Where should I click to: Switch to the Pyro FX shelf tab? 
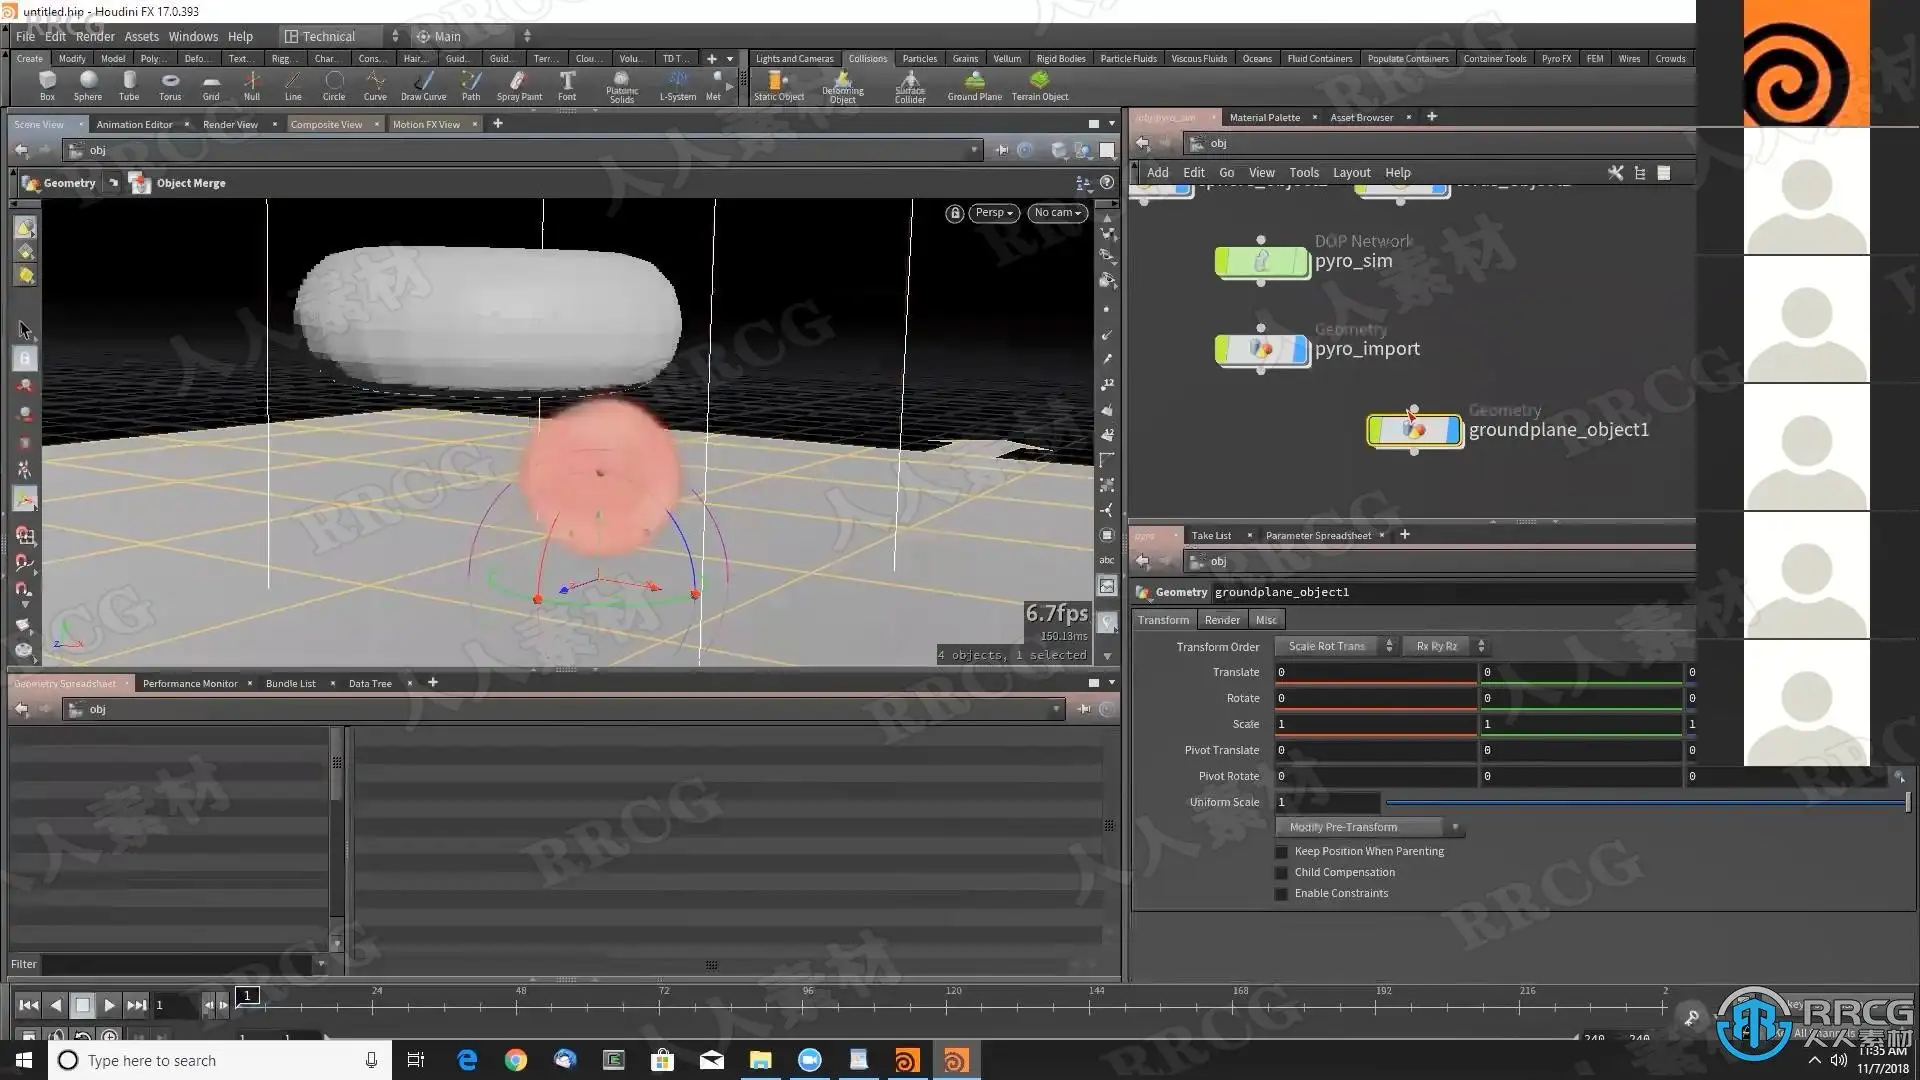coord(1555,58)
